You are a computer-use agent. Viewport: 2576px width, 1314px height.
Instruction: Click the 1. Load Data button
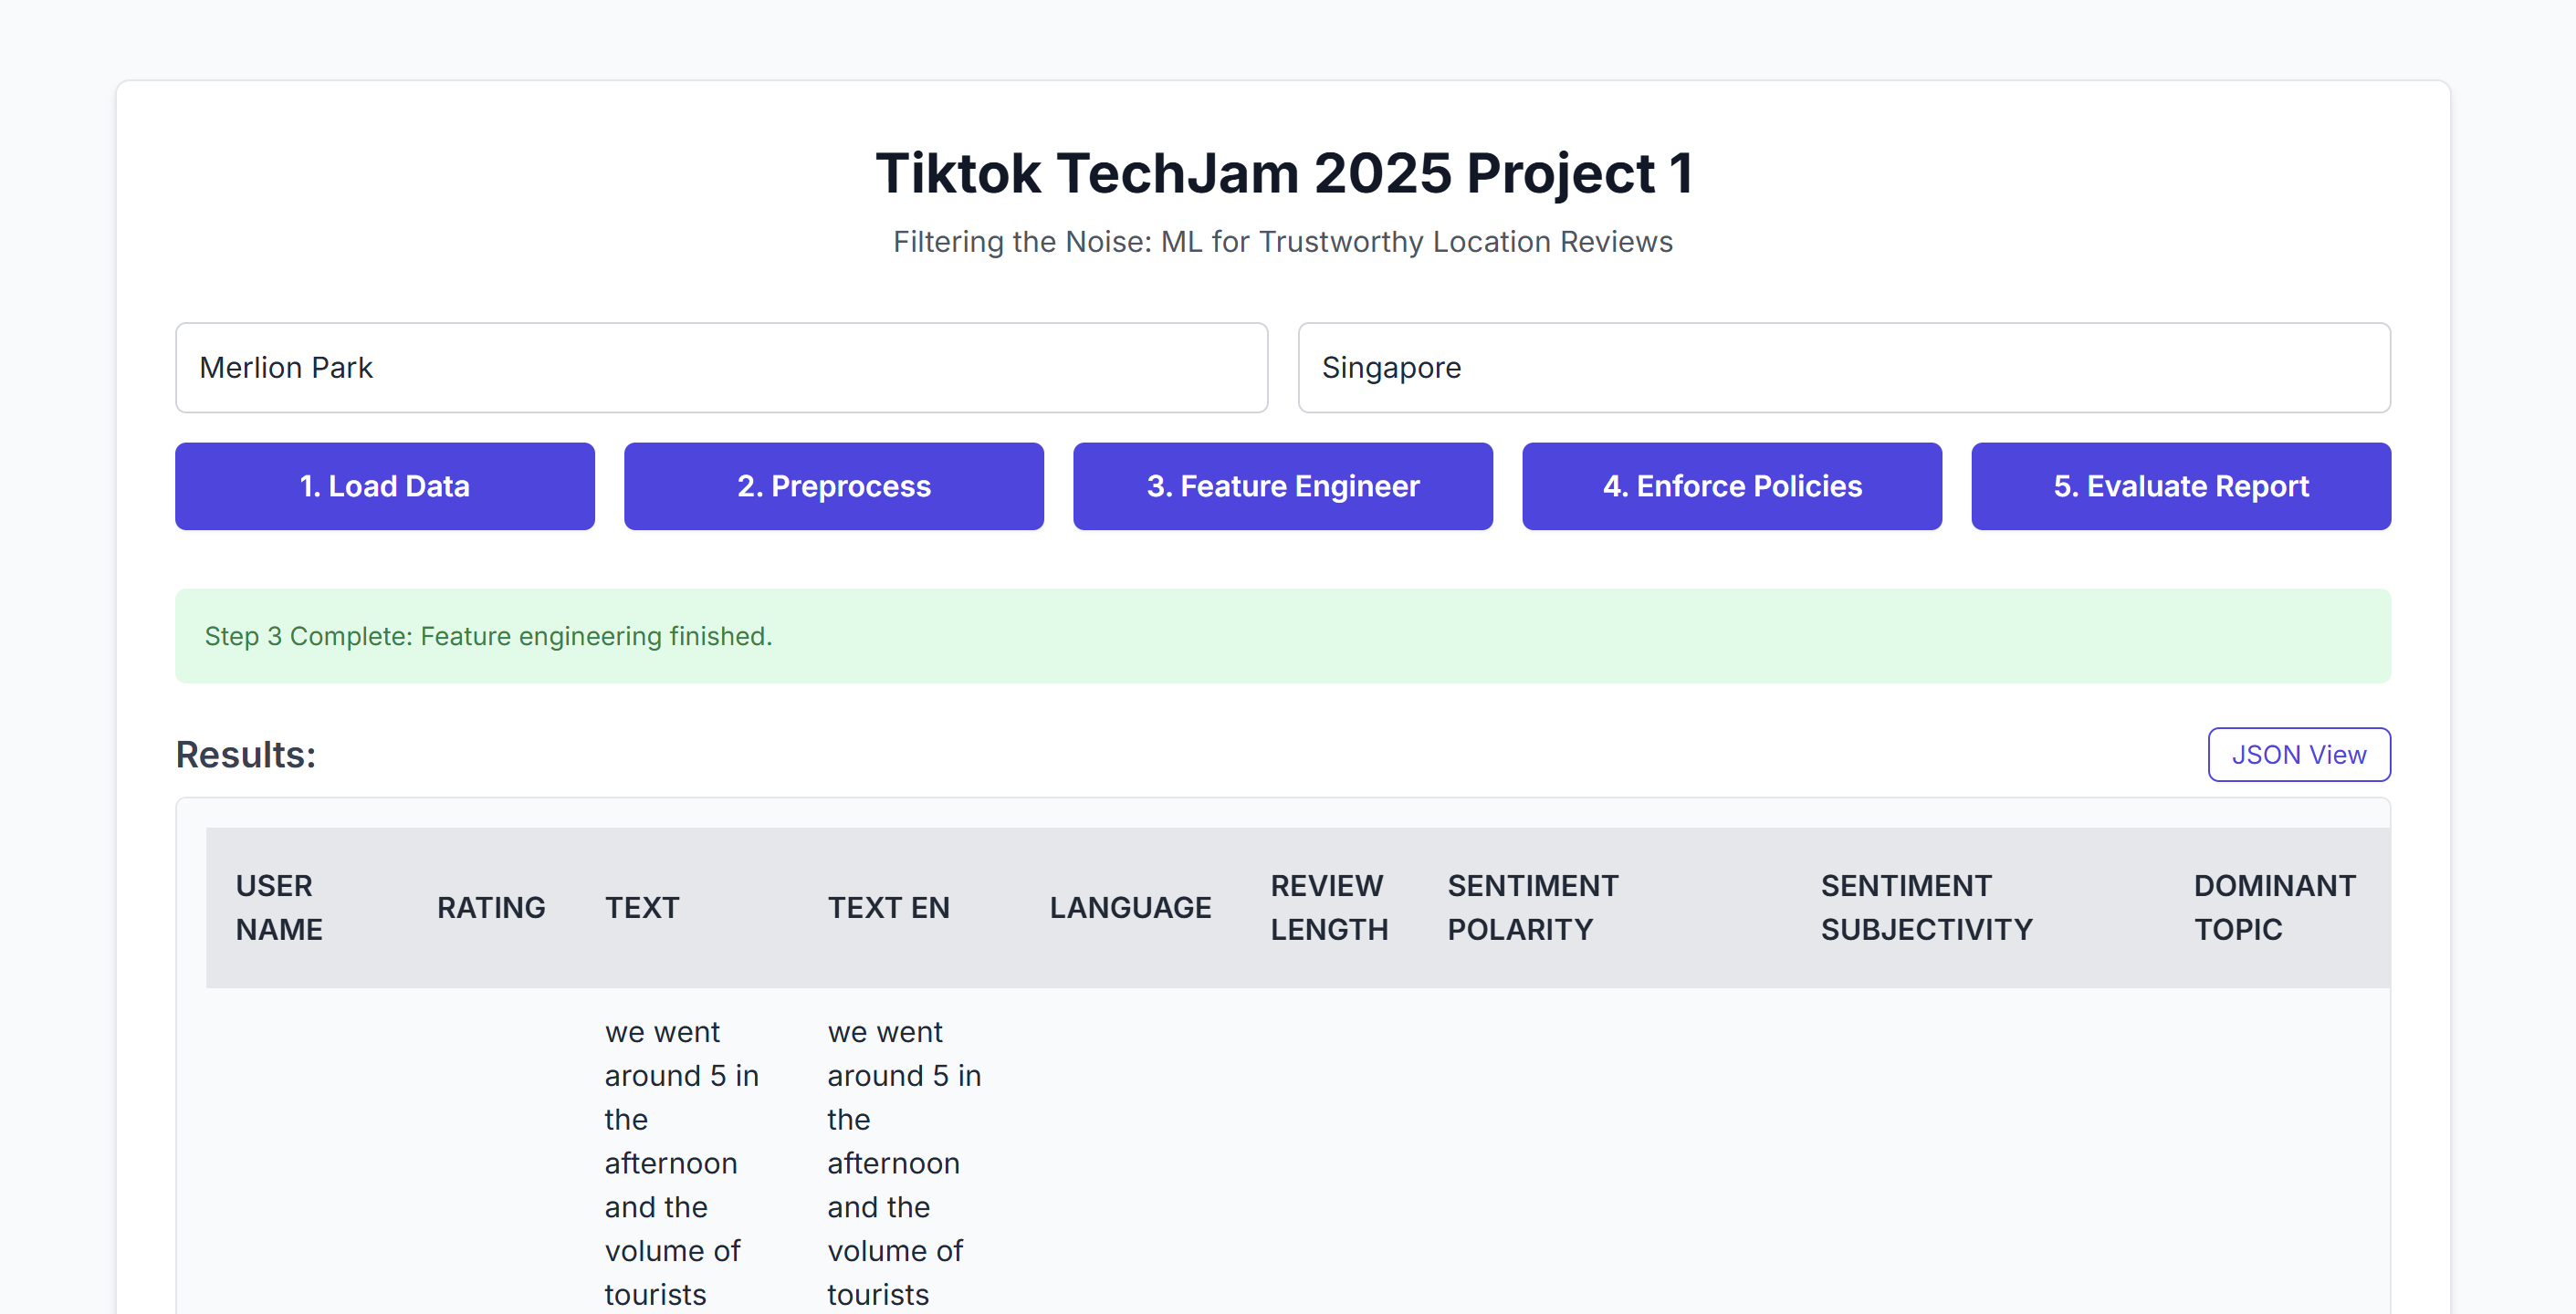point(384,486)
